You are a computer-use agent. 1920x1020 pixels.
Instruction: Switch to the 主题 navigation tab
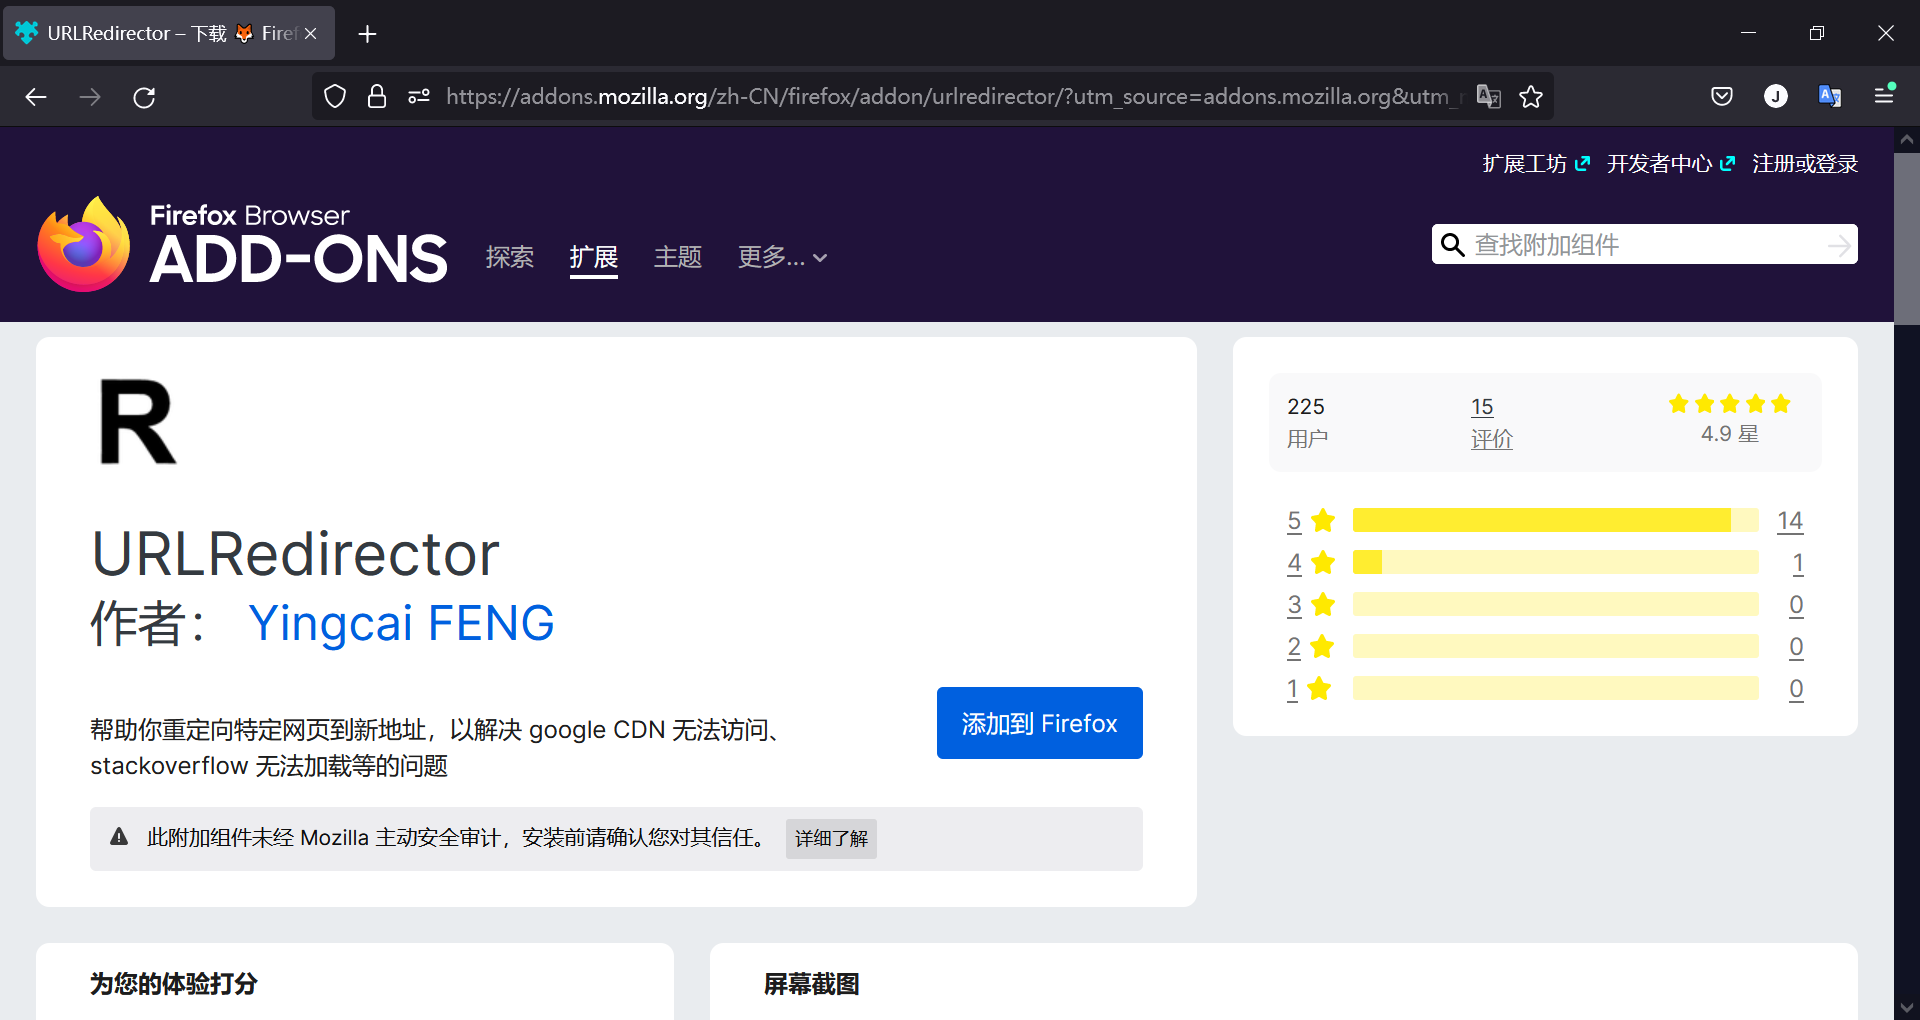[677, 258]
